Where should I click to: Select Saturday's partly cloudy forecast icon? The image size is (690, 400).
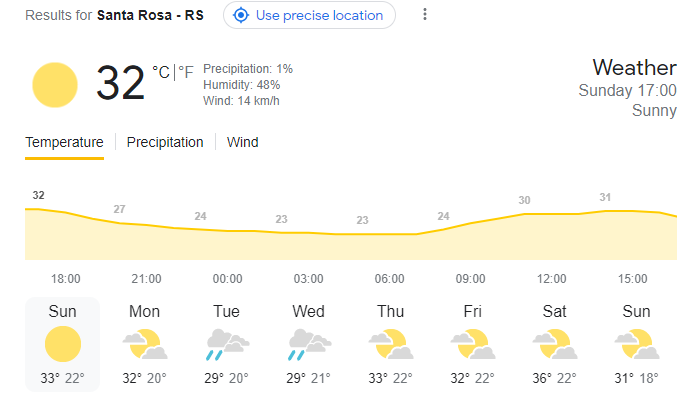click(554, 344)
